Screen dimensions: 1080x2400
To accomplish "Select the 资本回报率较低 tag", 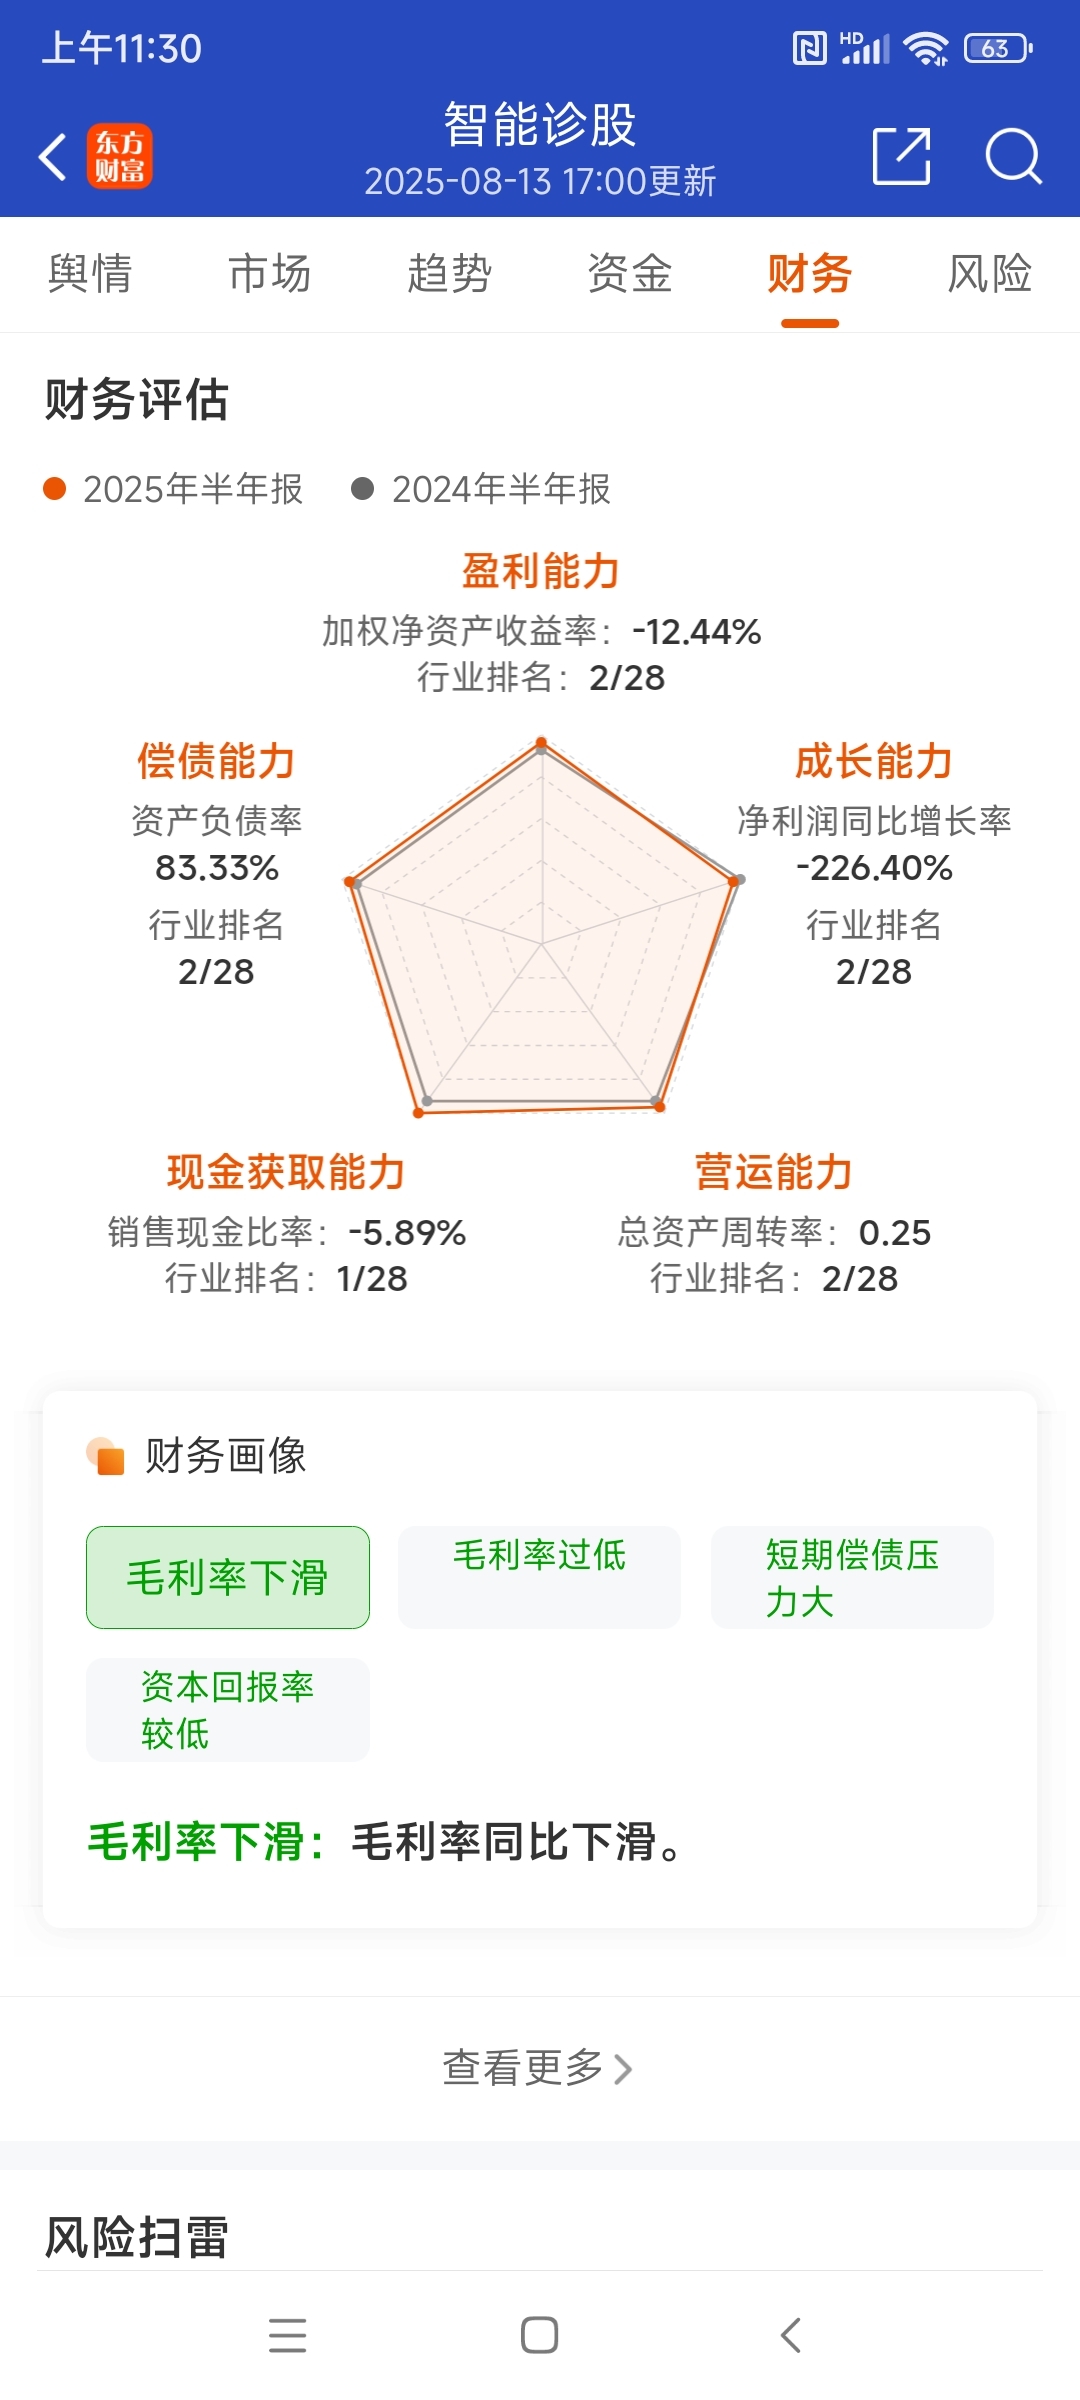I will click(228, 1710).
